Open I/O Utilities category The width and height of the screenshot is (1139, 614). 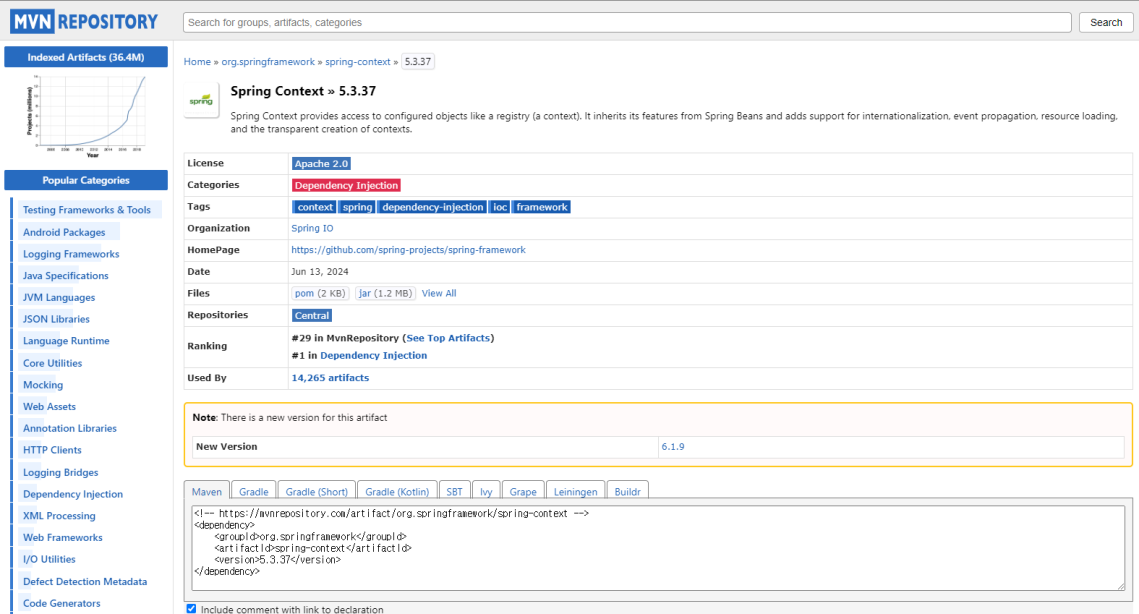pos(49,560)
